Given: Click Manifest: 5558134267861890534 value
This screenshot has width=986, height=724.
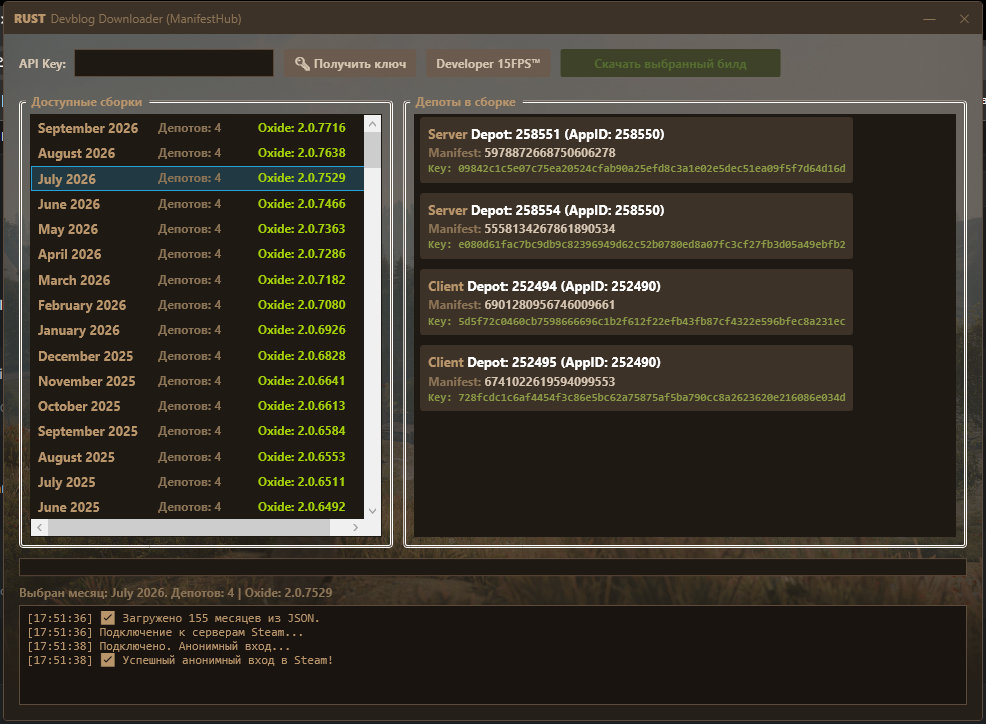Looking at the screenshot, I should [x=550, y=229].
